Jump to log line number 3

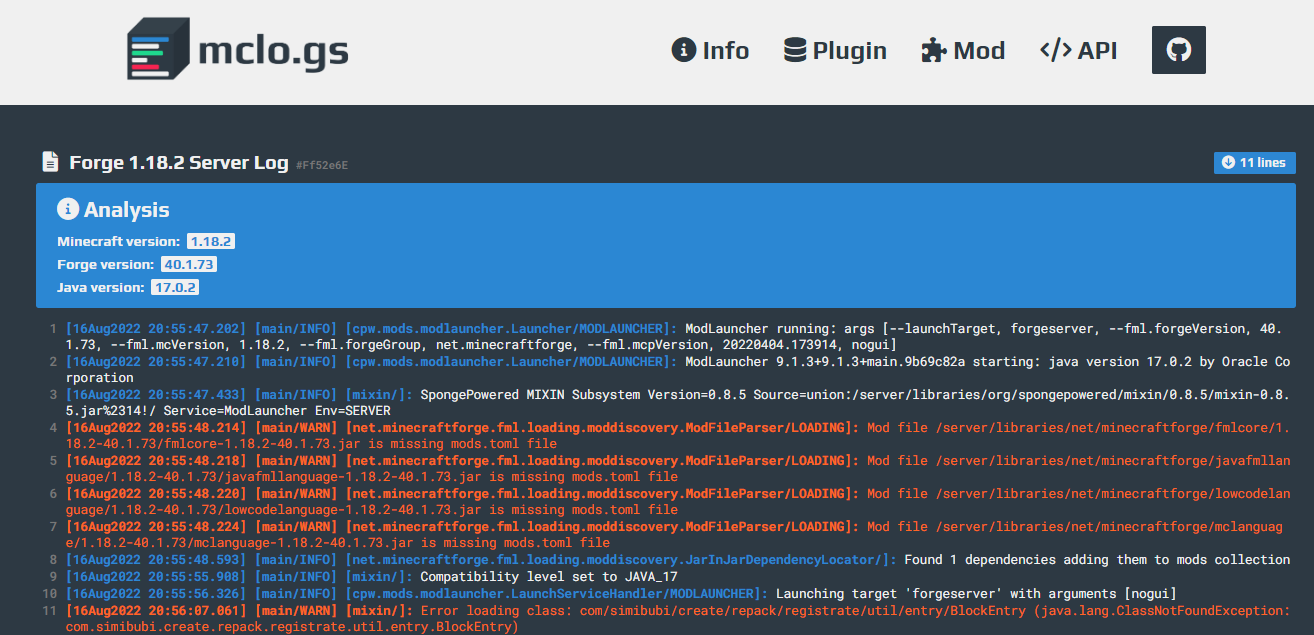click(52, 395)
